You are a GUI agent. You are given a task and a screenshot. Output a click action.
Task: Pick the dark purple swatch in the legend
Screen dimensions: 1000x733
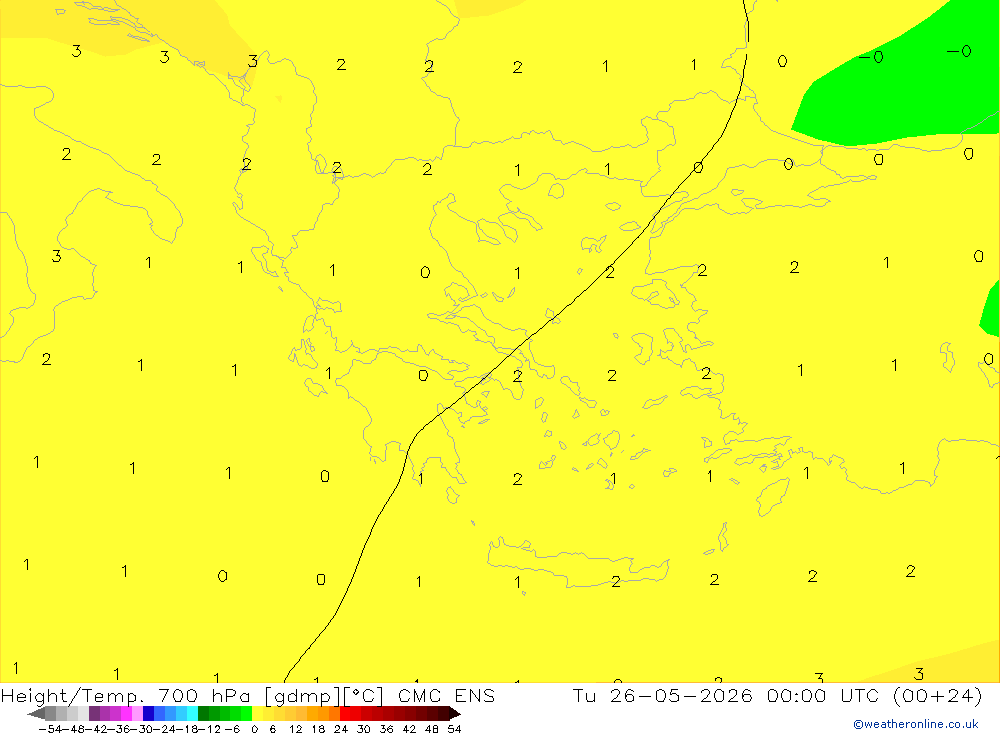pyautogui.click(x=94, y=713)
